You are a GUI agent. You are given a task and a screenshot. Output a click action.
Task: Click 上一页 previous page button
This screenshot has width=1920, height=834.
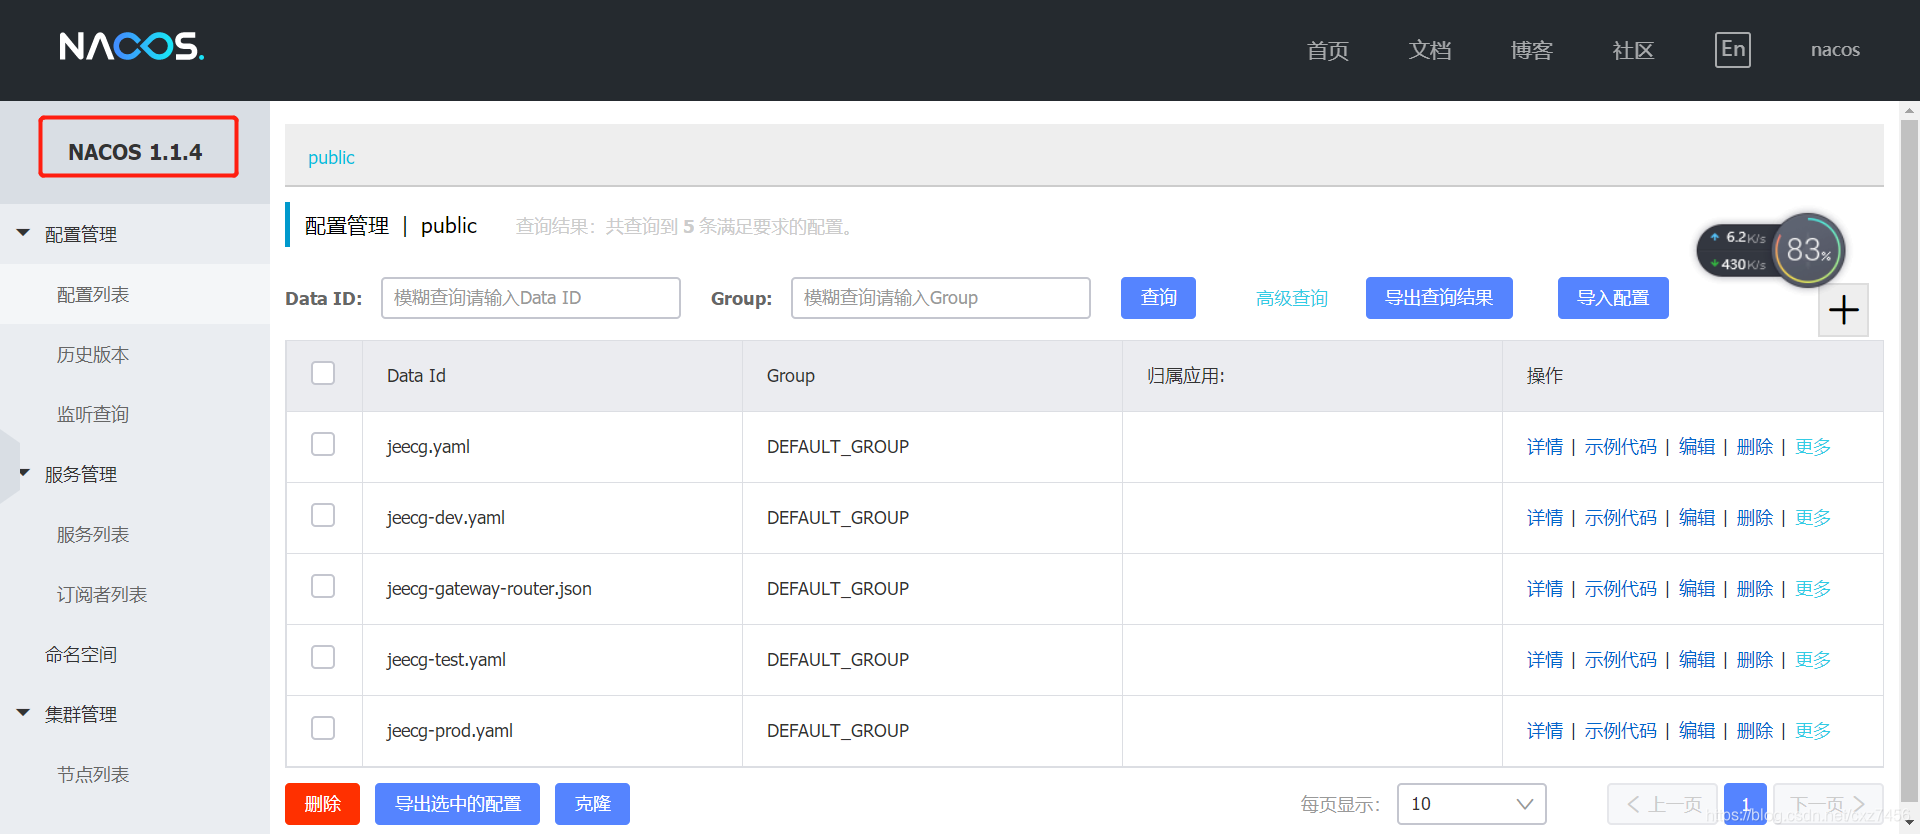coord(1662,804)
